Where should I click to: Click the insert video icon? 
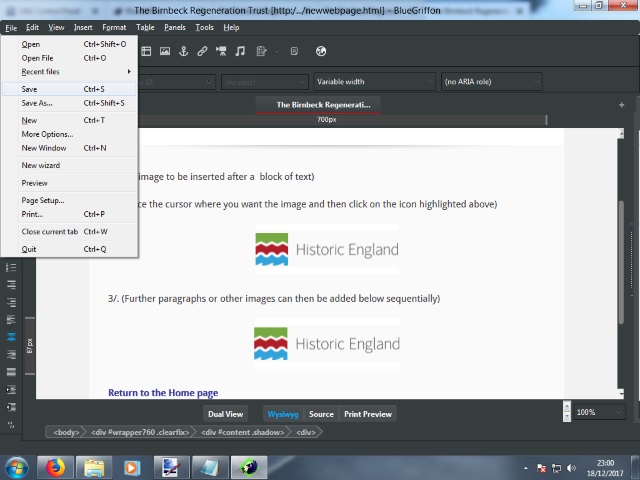(x=221, y=51)
